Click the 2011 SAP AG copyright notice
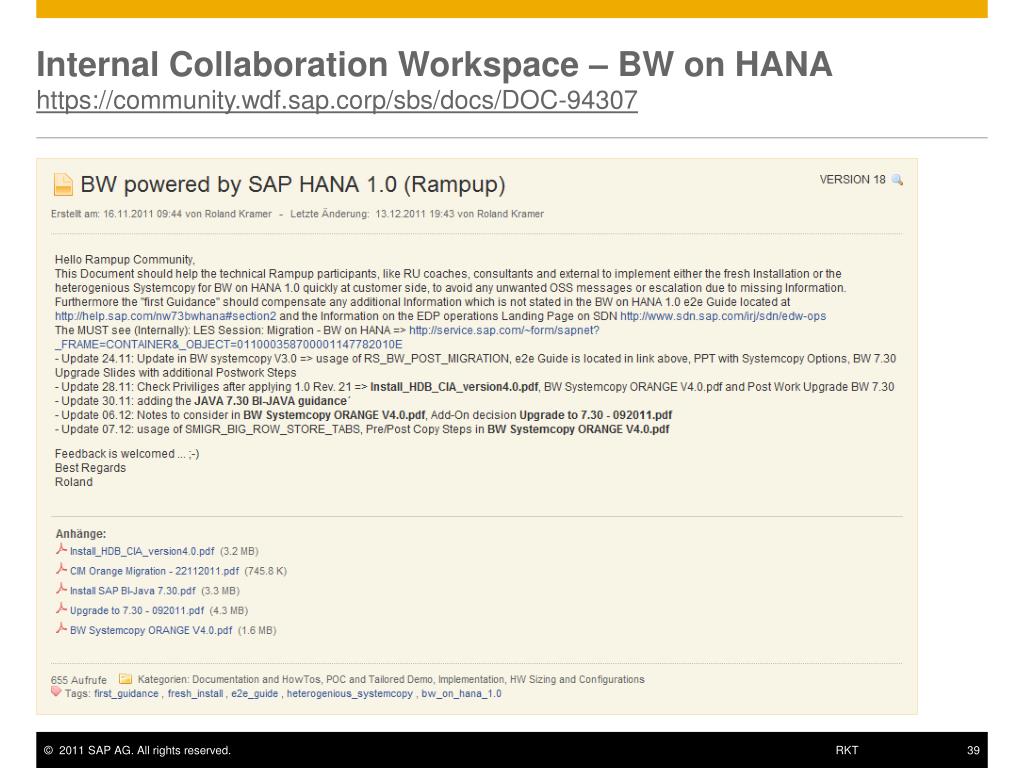 pyautogui.click(x=137, y=750)
